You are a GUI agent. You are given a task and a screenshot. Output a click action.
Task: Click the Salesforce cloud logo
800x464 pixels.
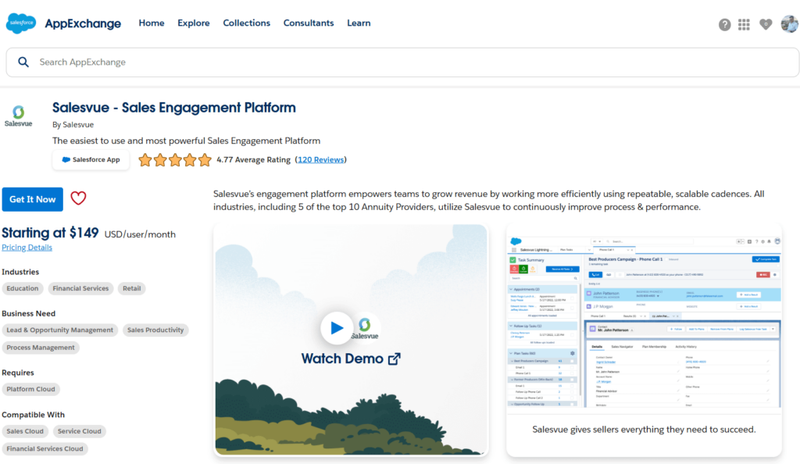(21, 23)
